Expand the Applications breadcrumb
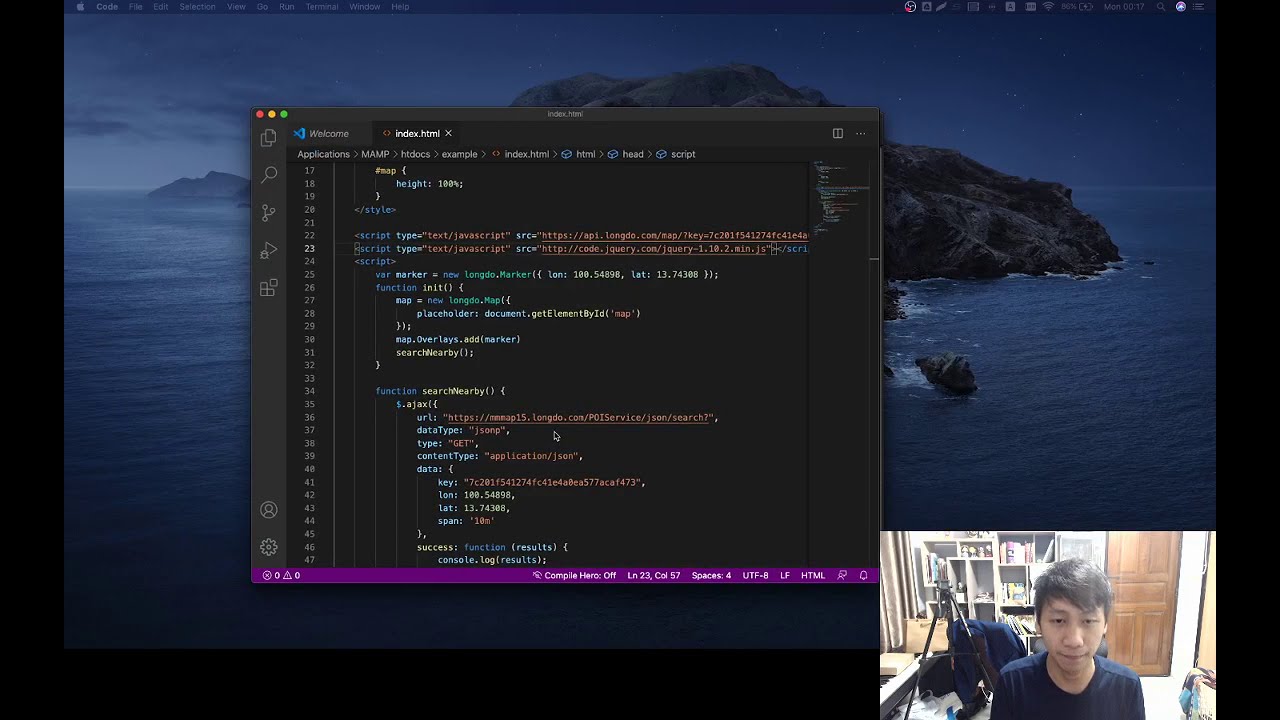The height and width of the screenshot is (720, 1280). pos(323,155)
